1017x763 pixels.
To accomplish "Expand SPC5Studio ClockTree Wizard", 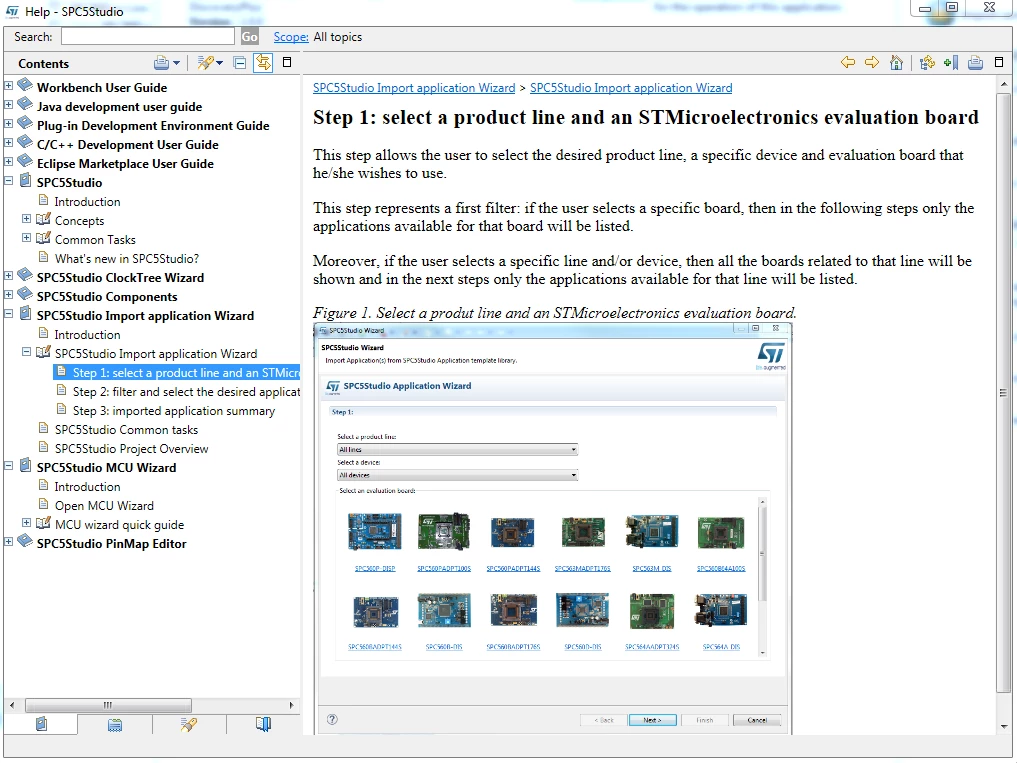I will [x=8, y=276].
